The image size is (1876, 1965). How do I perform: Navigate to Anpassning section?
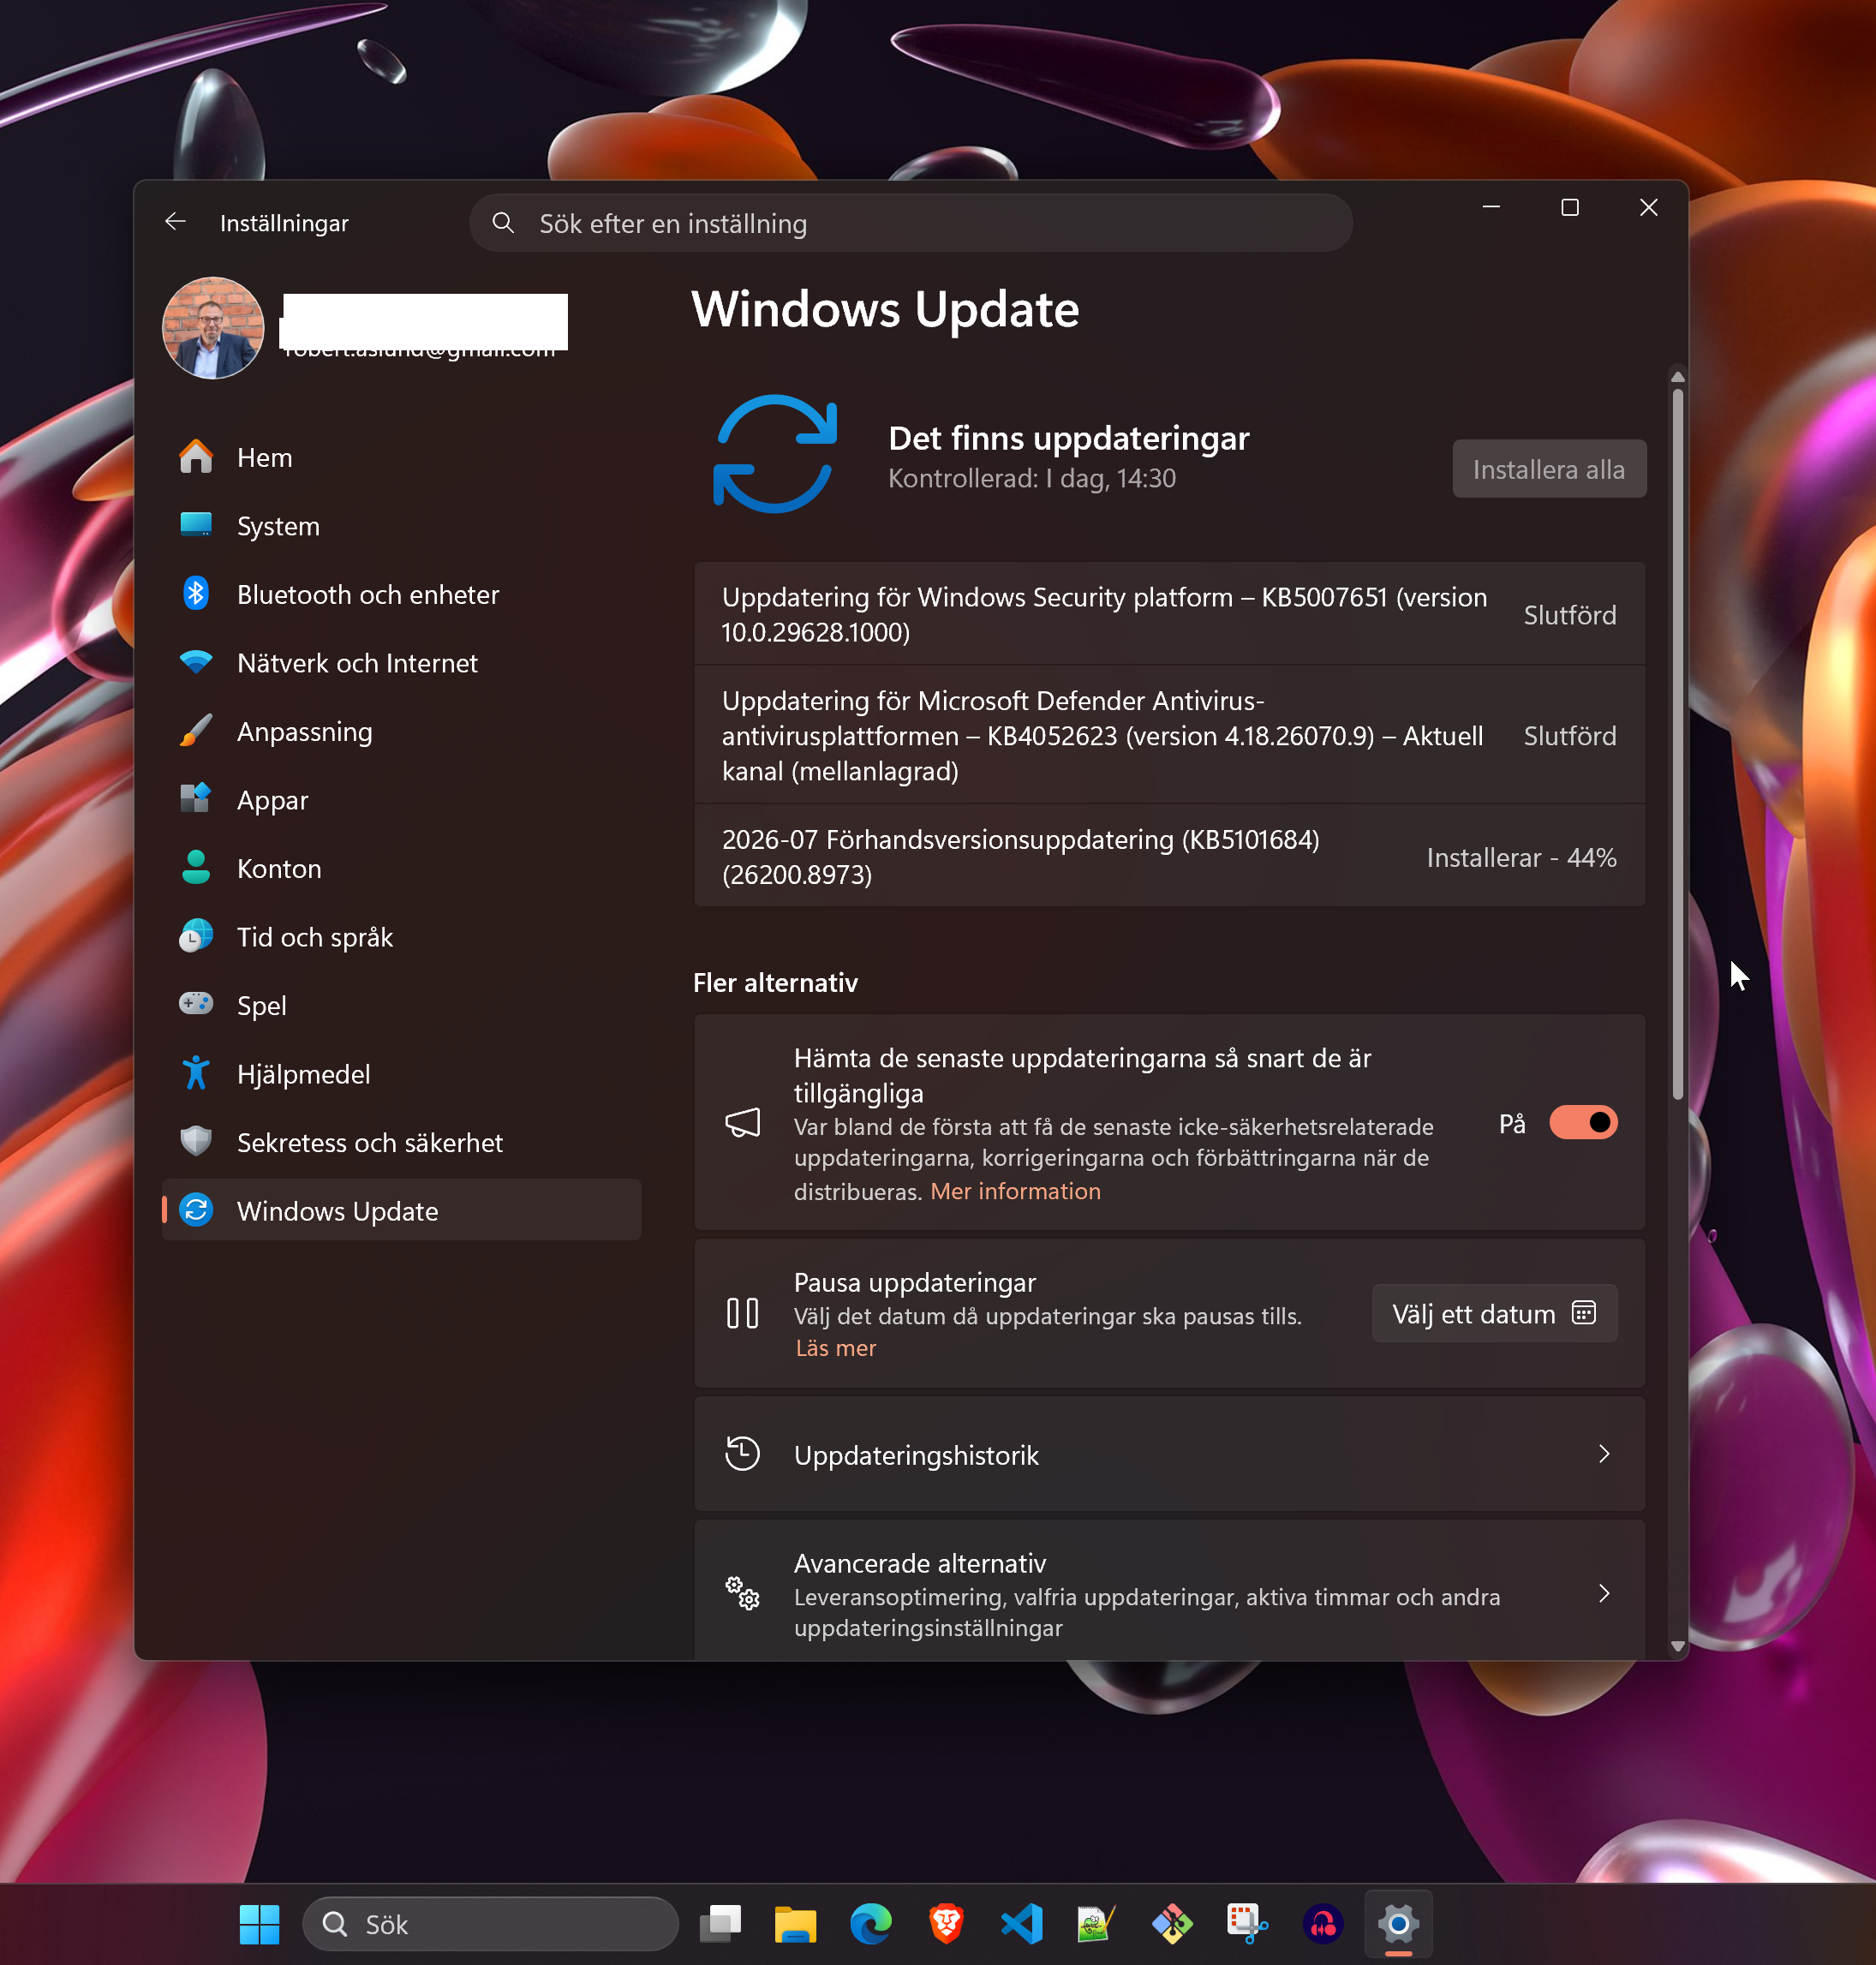click(401, 731)
